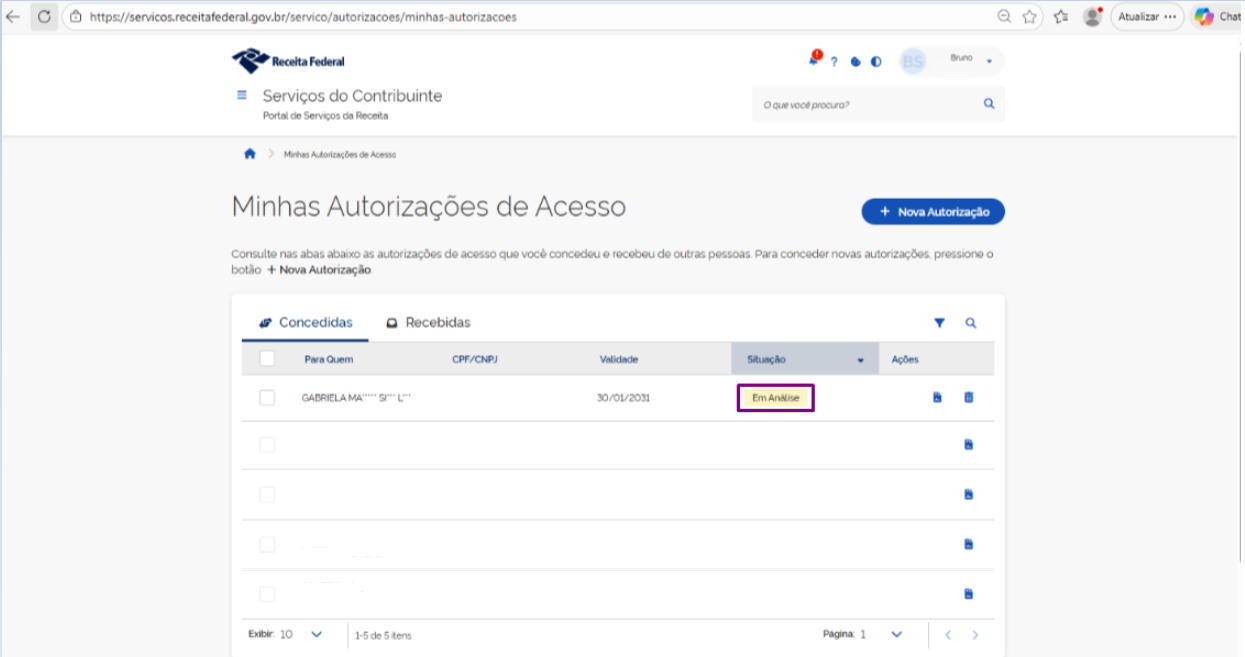Focus the 'O que você procura?' search field

pyautogui.click(x=865, y=104)
